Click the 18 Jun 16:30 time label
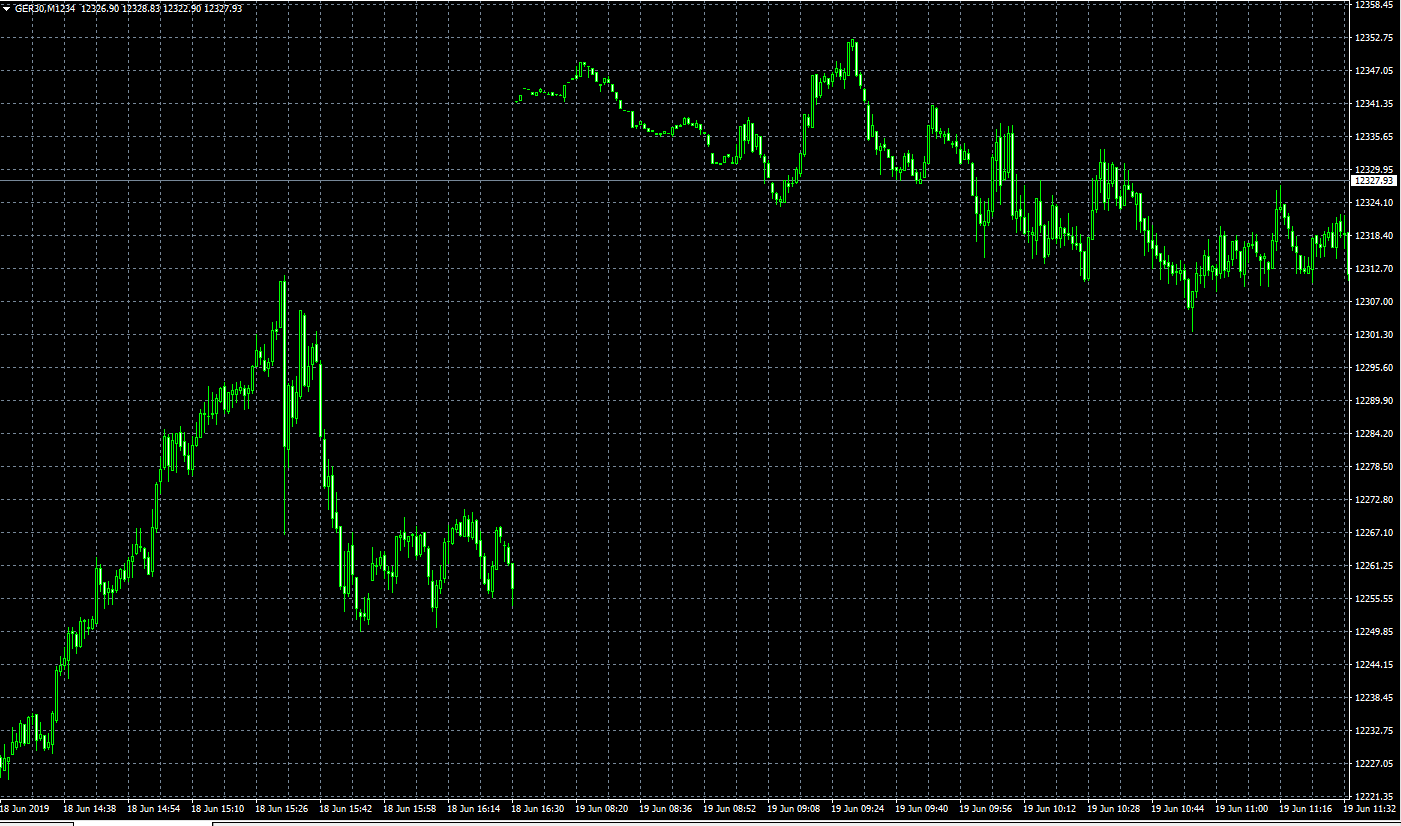 (537, 808)
